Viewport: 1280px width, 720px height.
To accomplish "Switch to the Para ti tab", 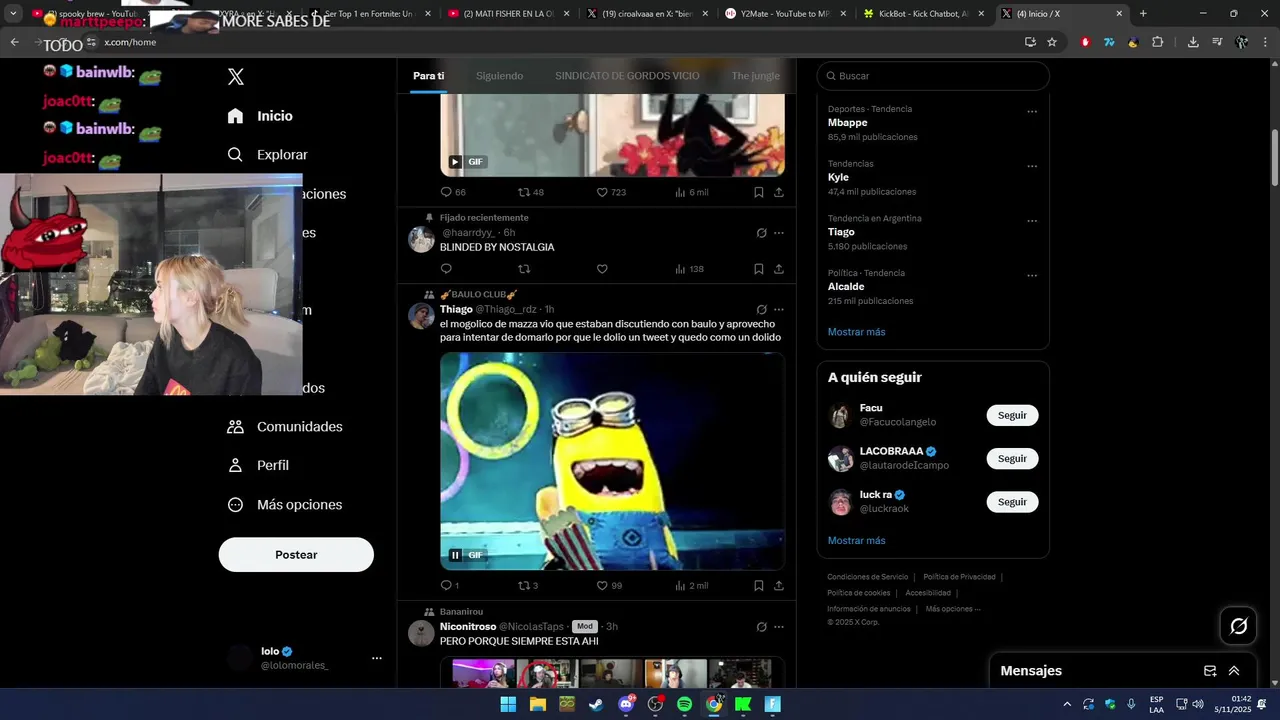I will coord(429,76).
